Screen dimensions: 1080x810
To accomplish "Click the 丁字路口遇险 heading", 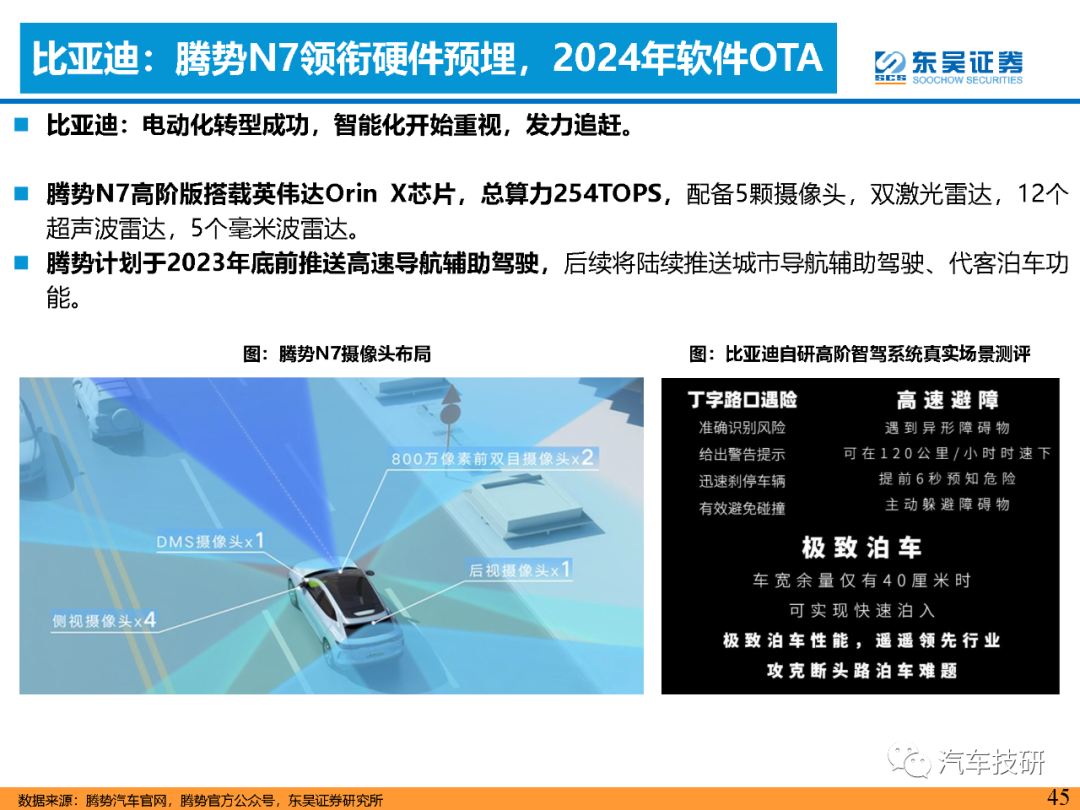I will (742, 399).
